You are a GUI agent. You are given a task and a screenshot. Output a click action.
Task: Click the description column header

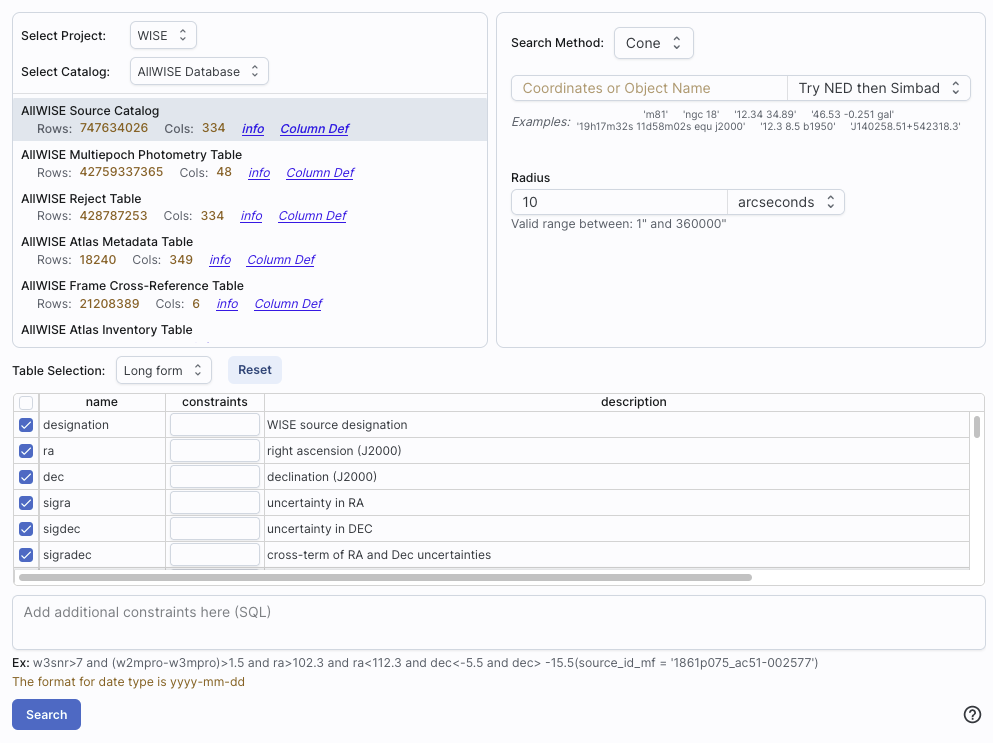coord(633,402)
